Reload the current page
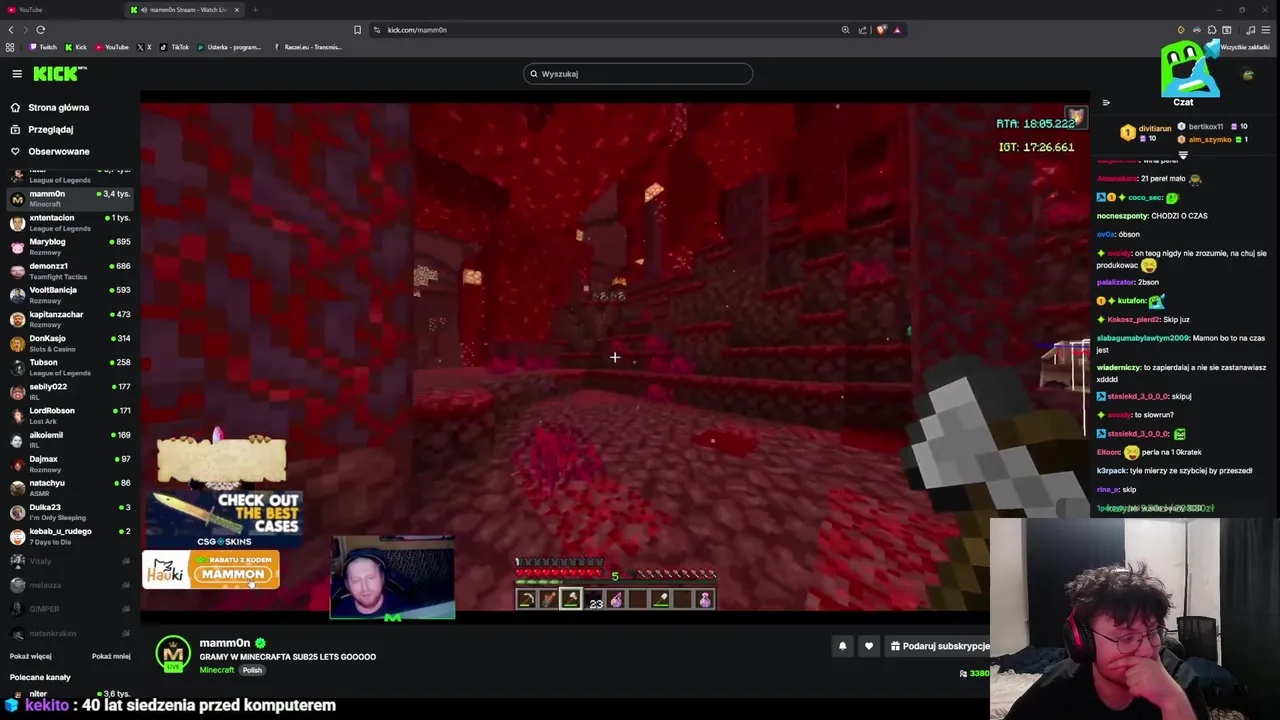This screenshot has width=1280, height=720. pyautogui.click(x=41, y=30)
